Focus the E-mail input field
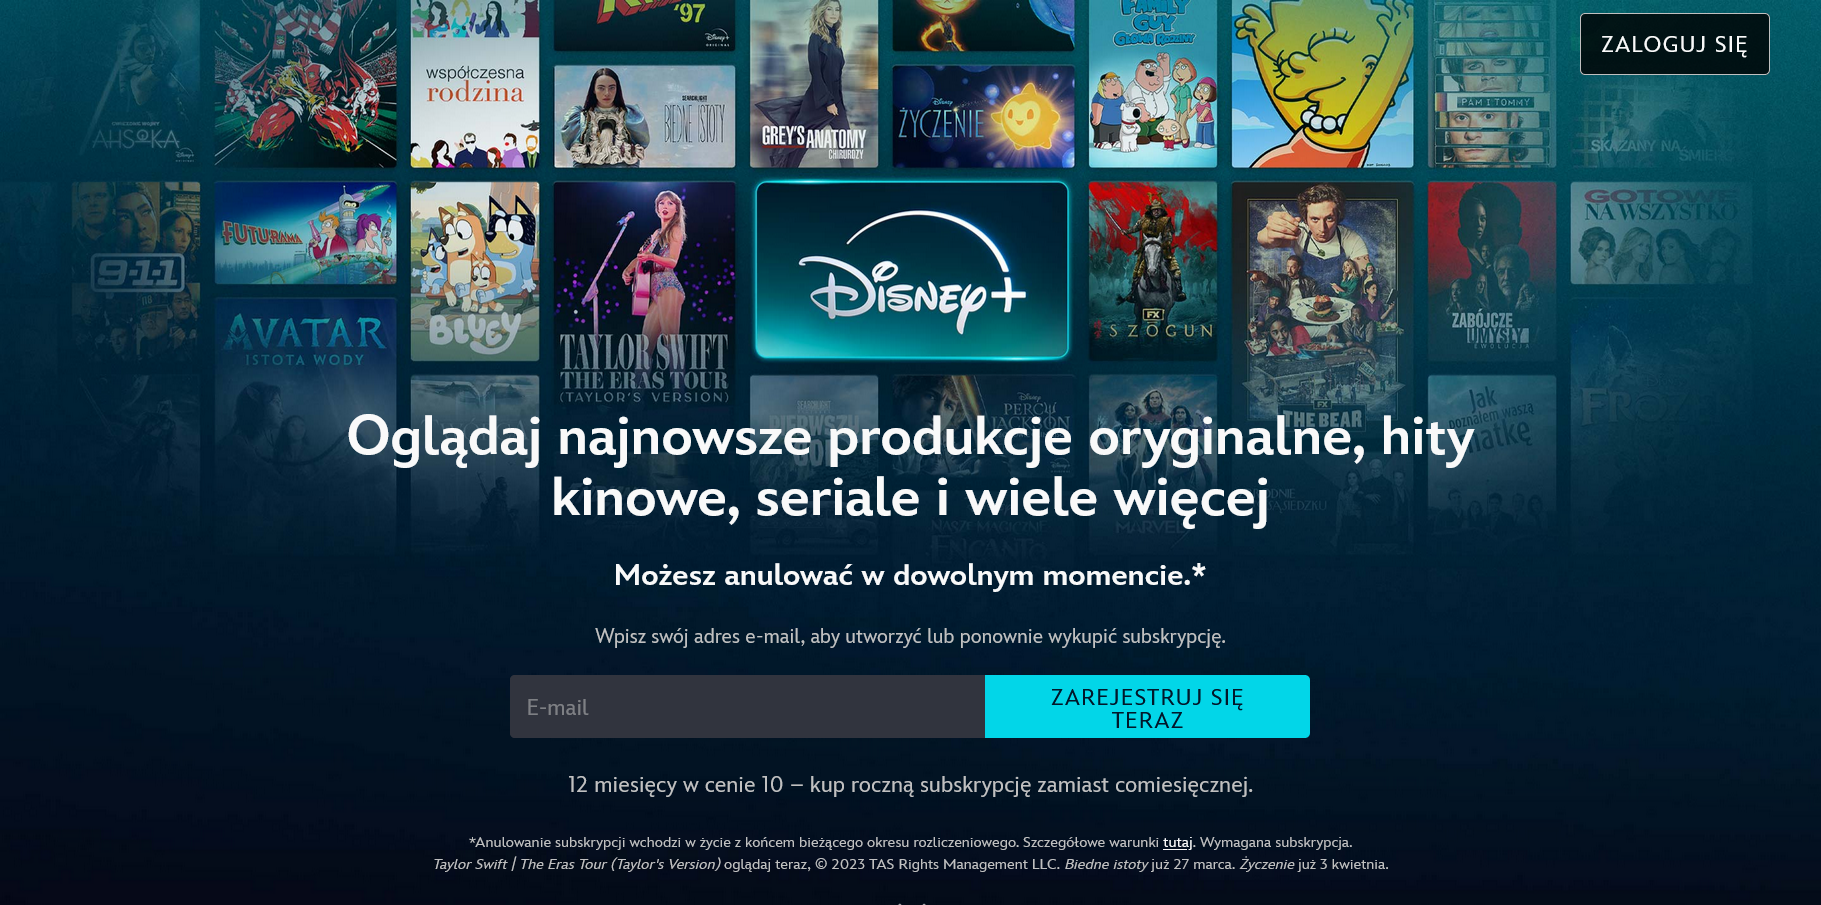Screen dimensions: 1821x905 [747, 707]
